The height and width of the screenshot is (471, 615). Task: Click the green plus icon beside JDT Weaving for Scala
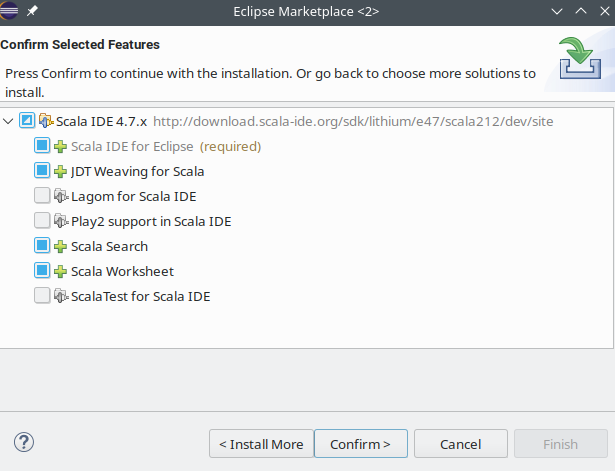pos(60,172)
